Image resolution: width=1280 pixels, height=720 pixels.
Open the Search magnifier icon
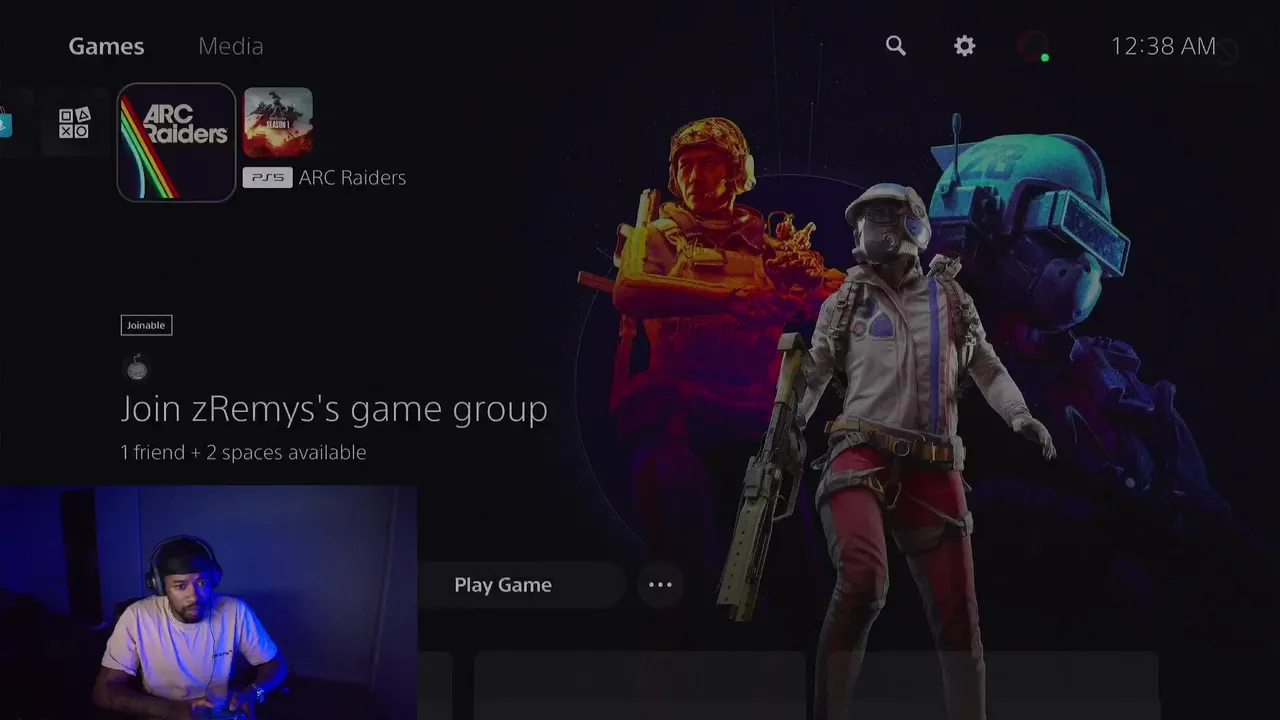896,46
